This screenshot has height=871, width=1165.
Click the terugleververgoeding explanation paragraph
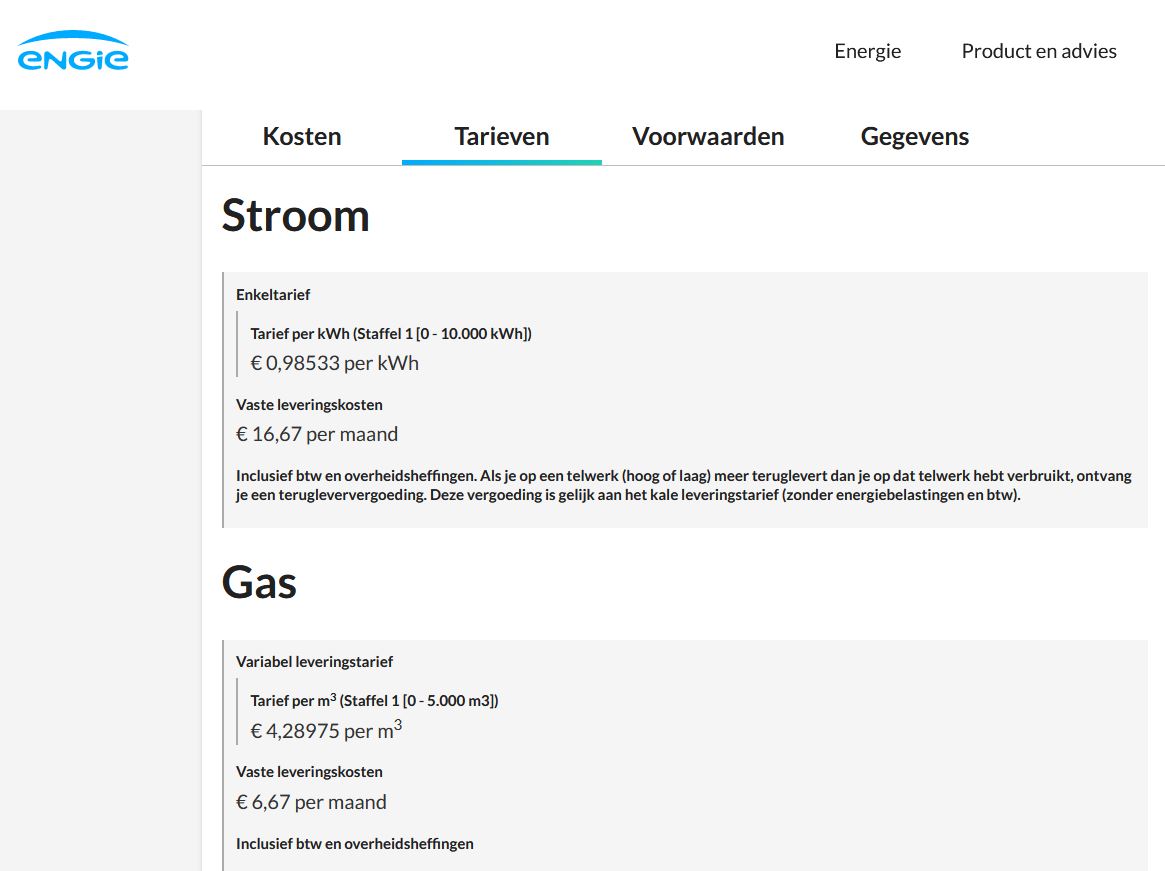coord(684,485)
